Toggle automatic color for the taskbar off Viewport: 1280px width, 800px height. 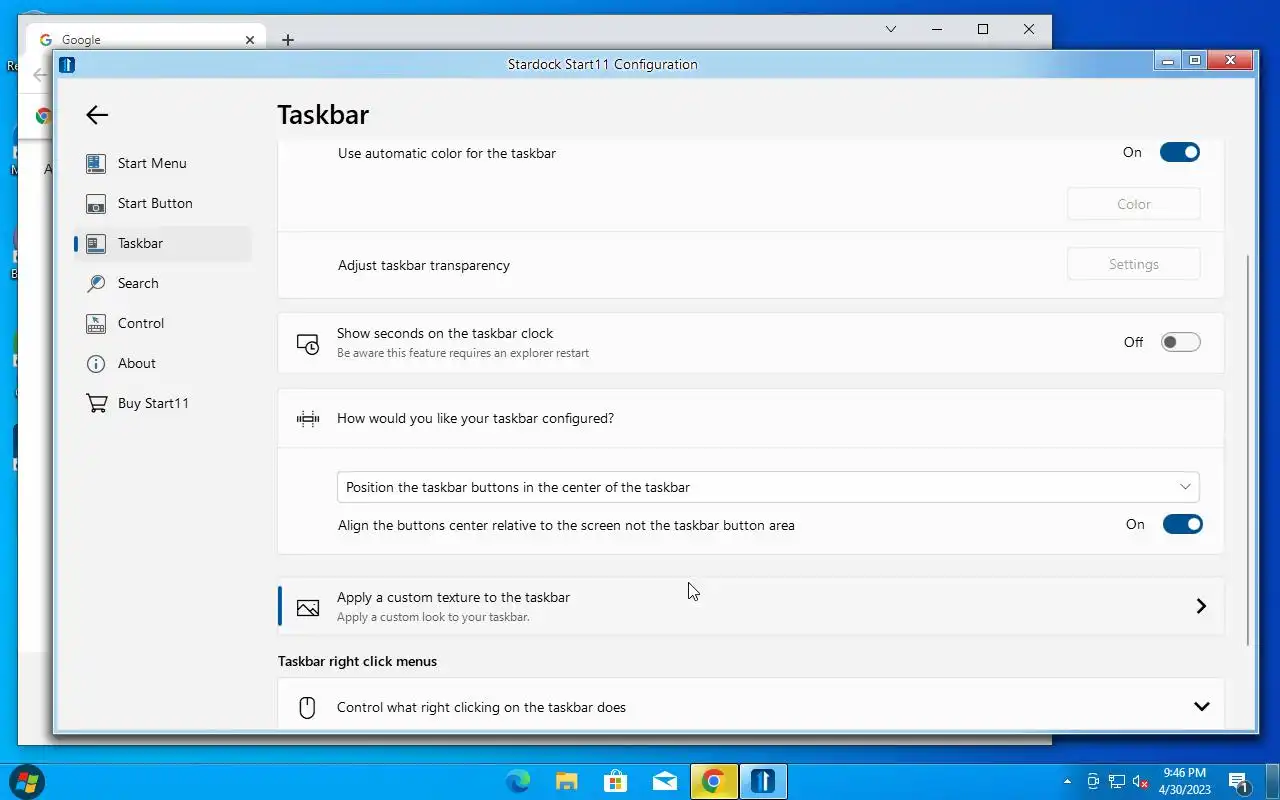(x=1180, y=152)
